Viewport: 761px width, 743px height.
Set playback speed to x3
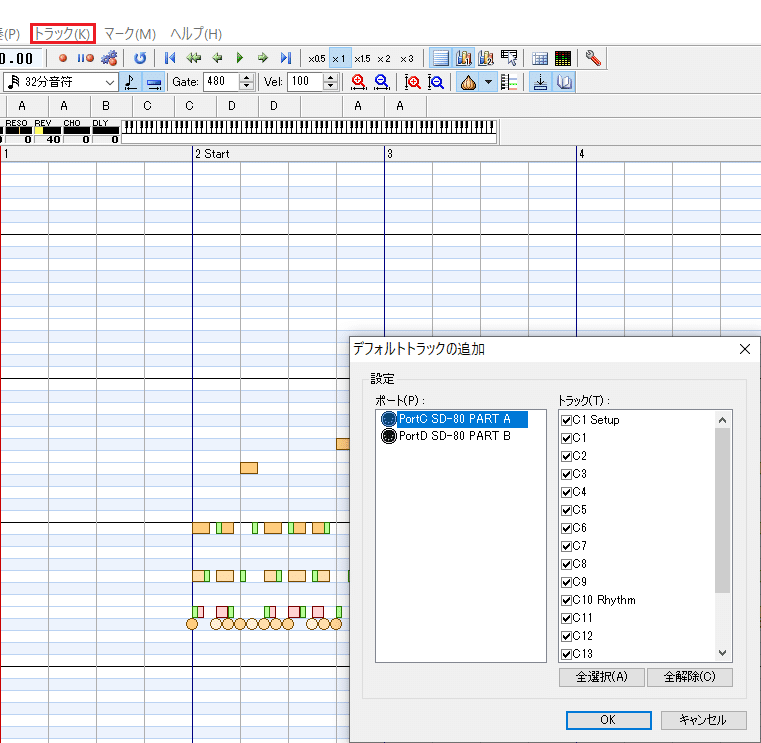[407, 59]
